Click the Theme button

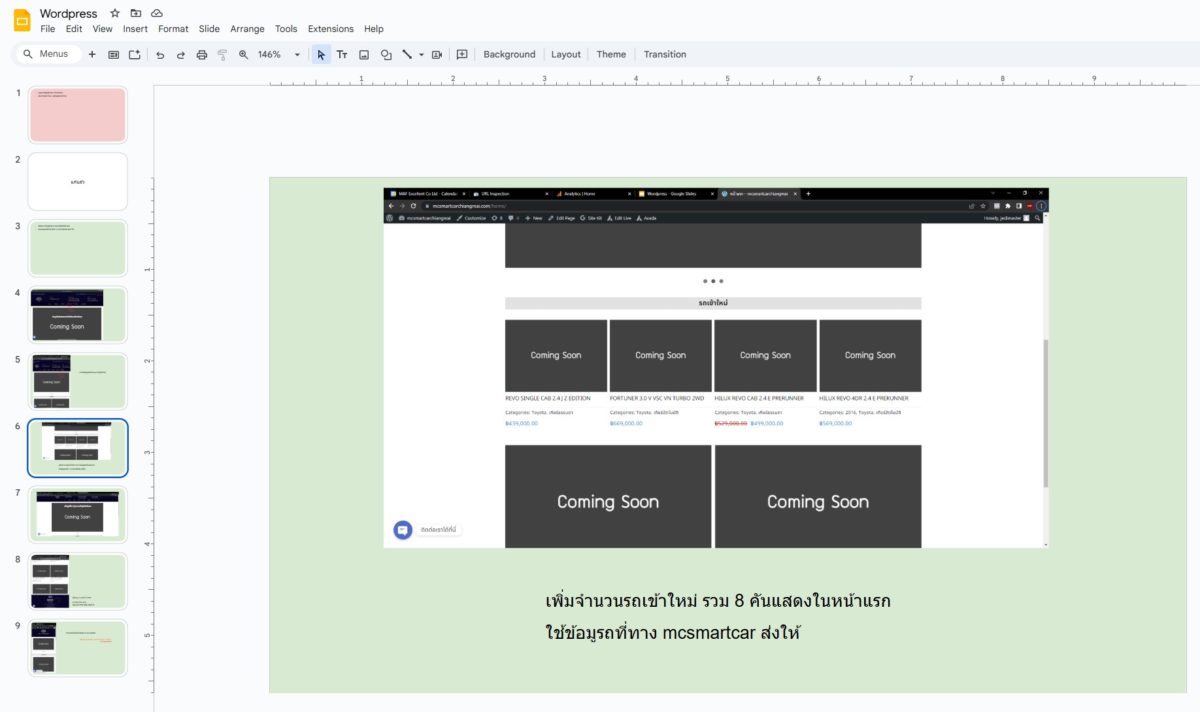point(611,55)
